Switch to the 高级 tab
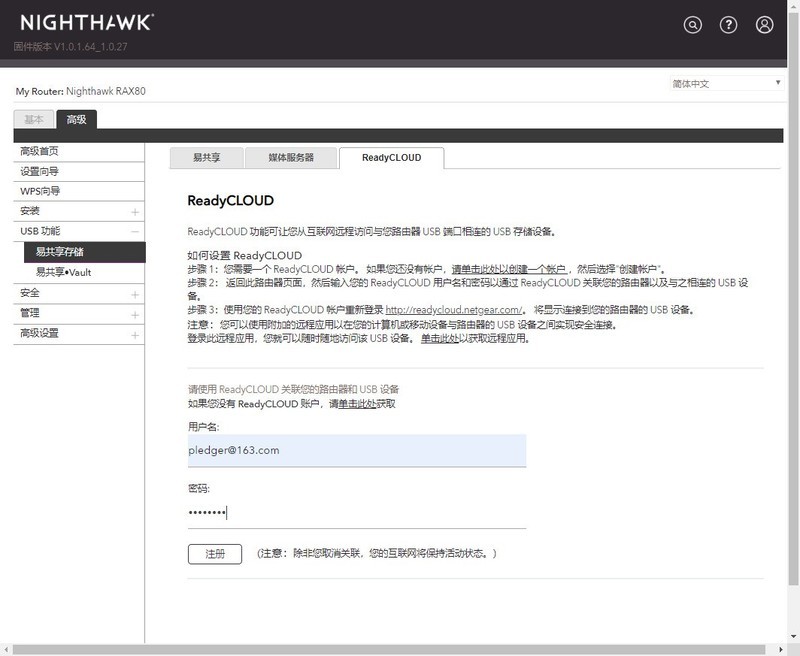This screenshot has height=656, width=800. 77,119
